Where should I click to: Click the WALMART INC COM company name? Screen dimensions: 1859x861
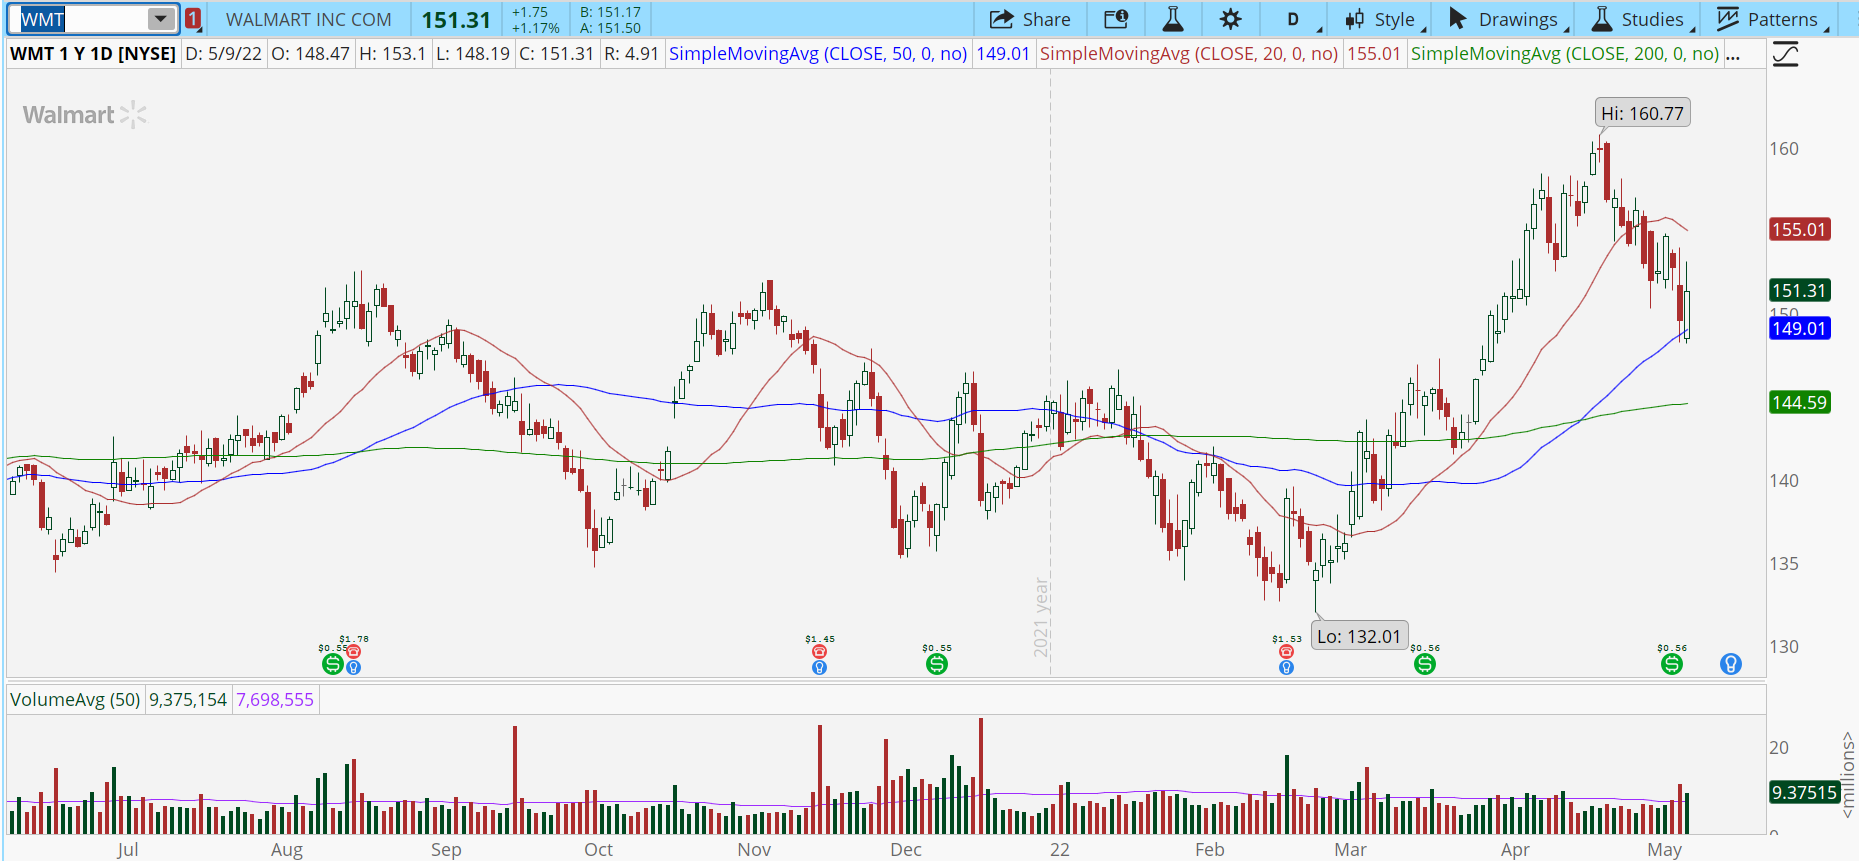(x=309, y=20)
